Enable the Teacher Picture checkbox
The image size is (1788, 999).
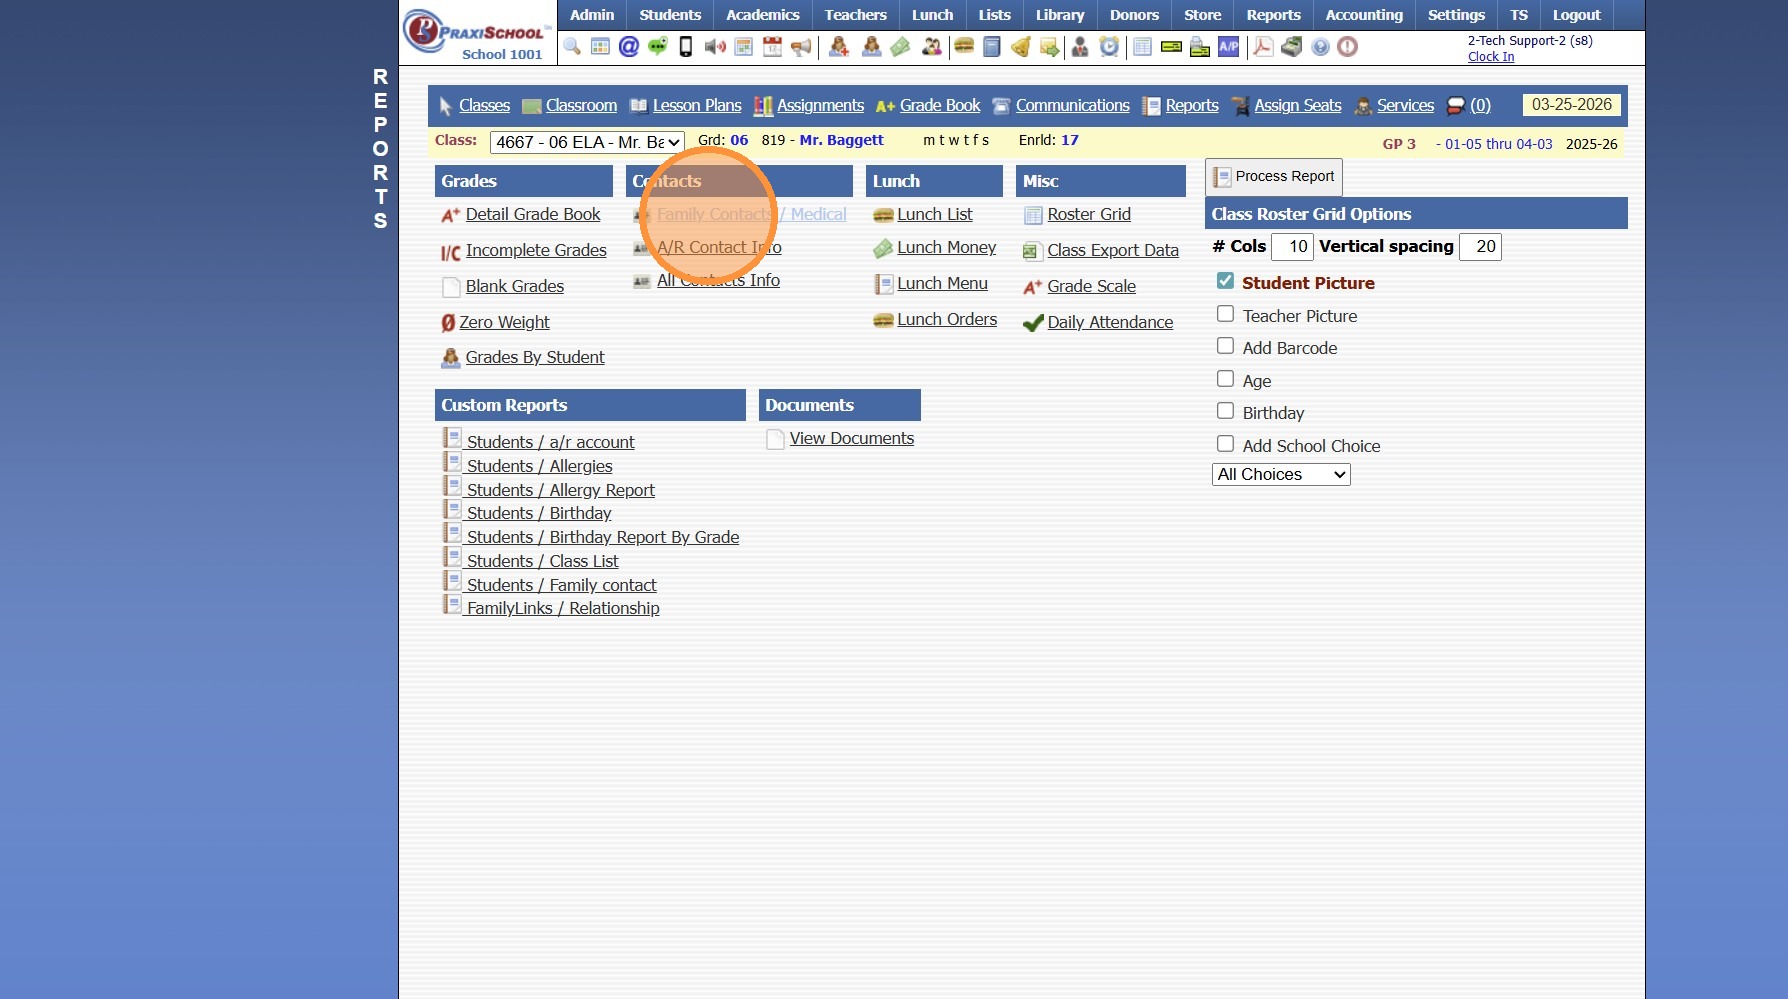tap(1225, 314)
